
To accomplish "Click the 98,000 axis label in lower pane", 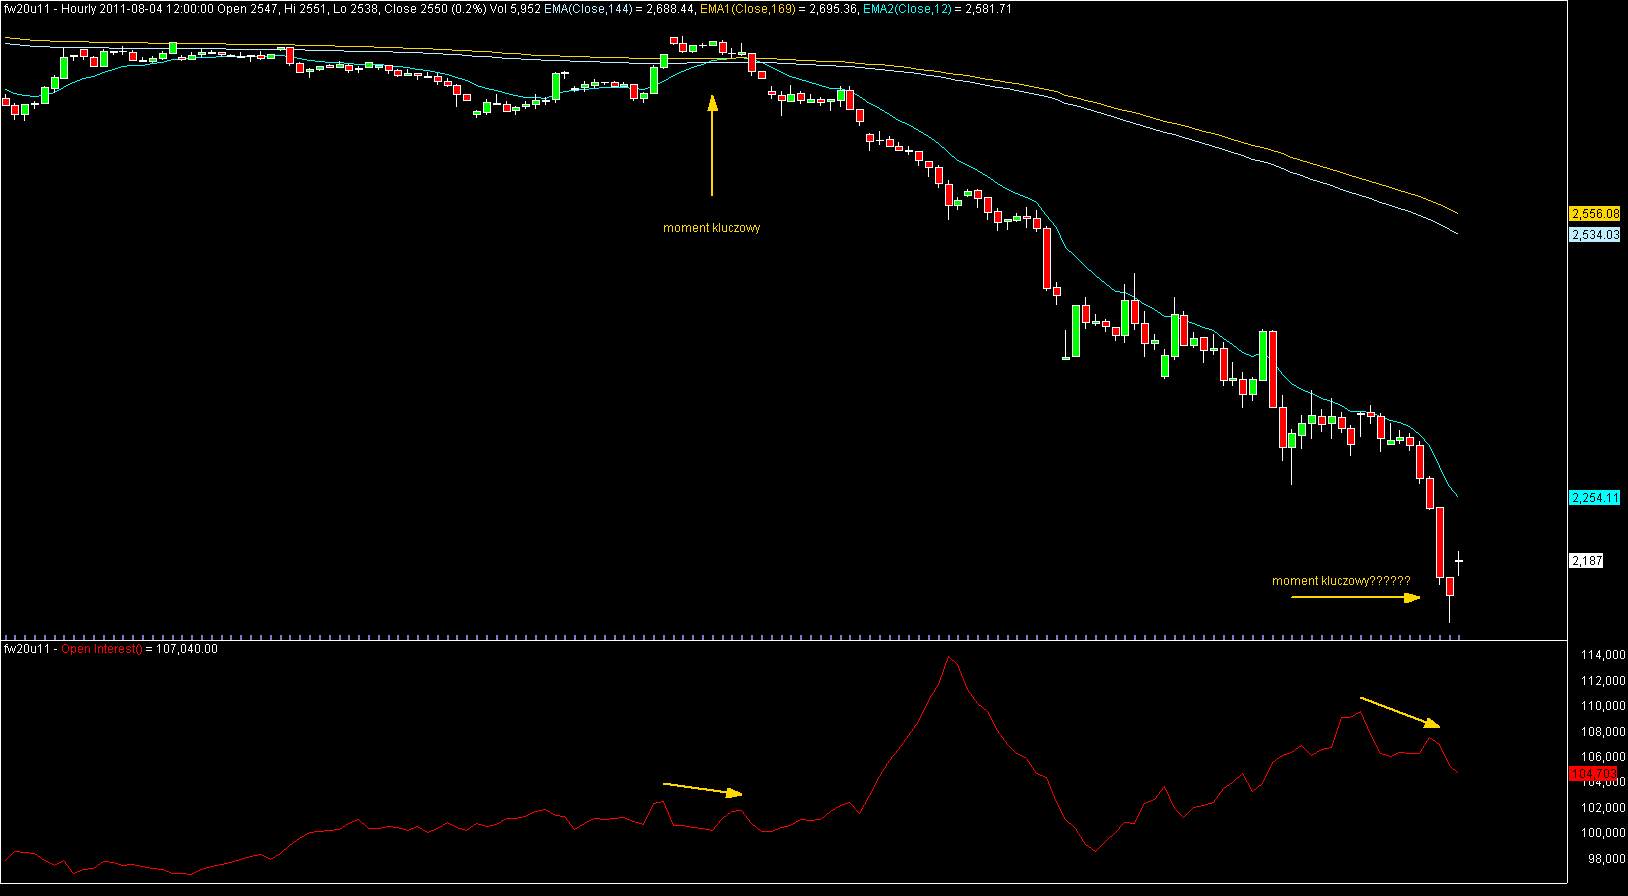I will click(1606, 859).
